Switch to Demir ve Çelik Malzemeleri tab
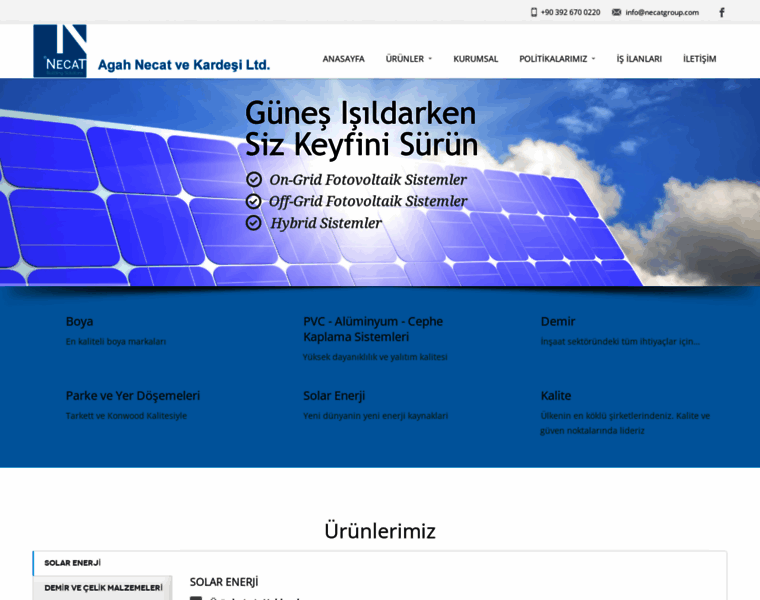Image resolution: width=760 pixels, height=600 pixels. point(103,588)
